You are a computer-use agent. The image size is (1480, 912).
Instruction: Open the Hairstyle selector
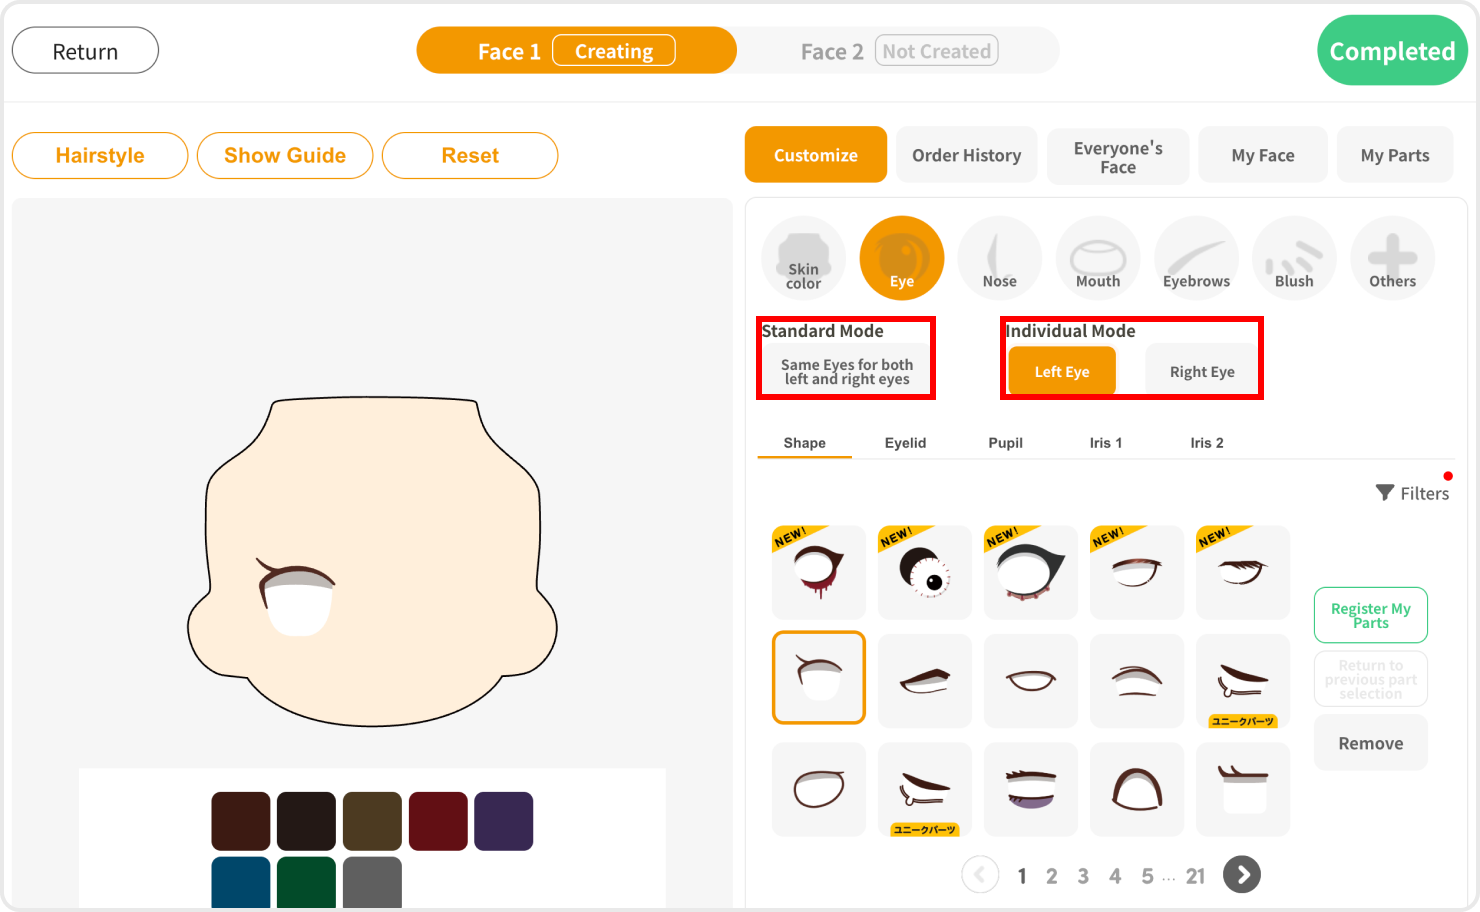100,156
